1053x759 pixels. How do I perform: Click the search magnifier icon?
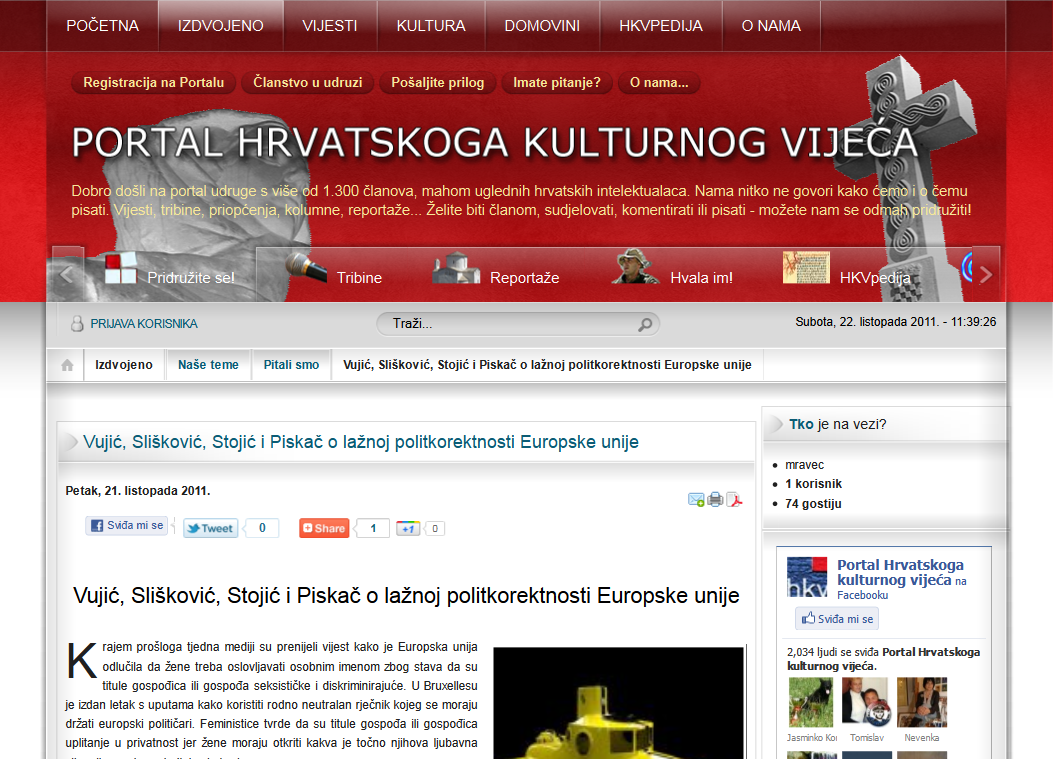click(645, 324)
